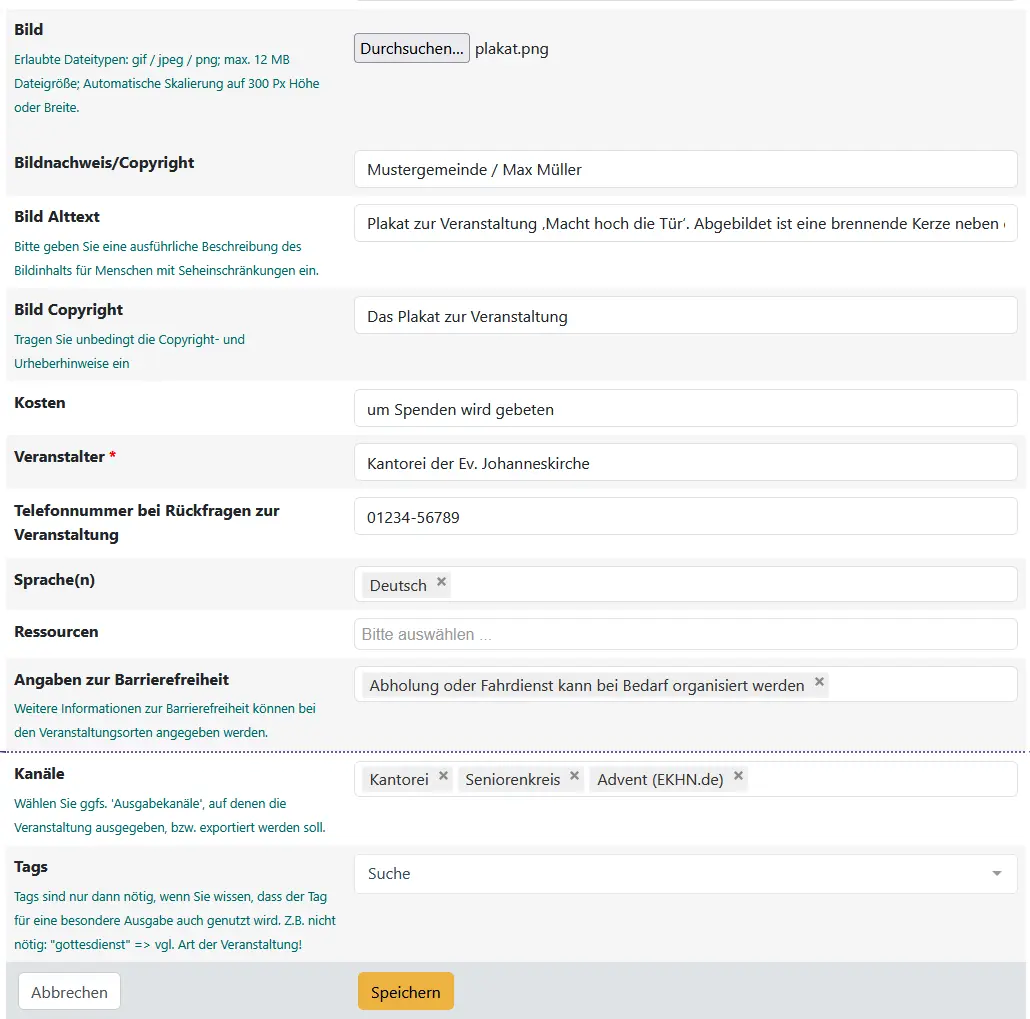Remove the Seniorenkreis channel tag
Viewport: 1030px width, 1019px height.
pyautogui.click(x=574, y=776)
